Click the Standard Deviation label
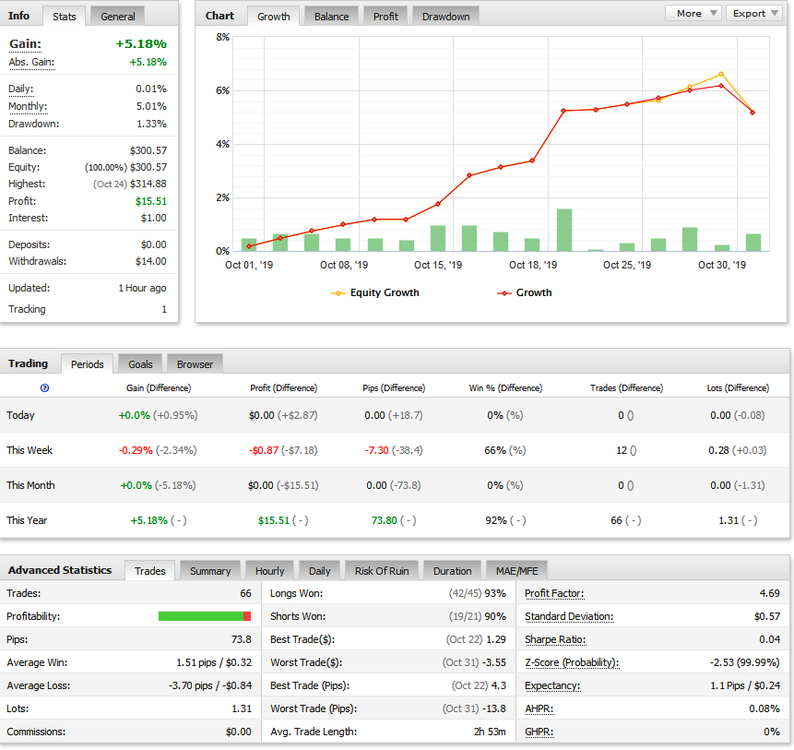The height and width of the screenshot is (750, 794). pos(569,616)
